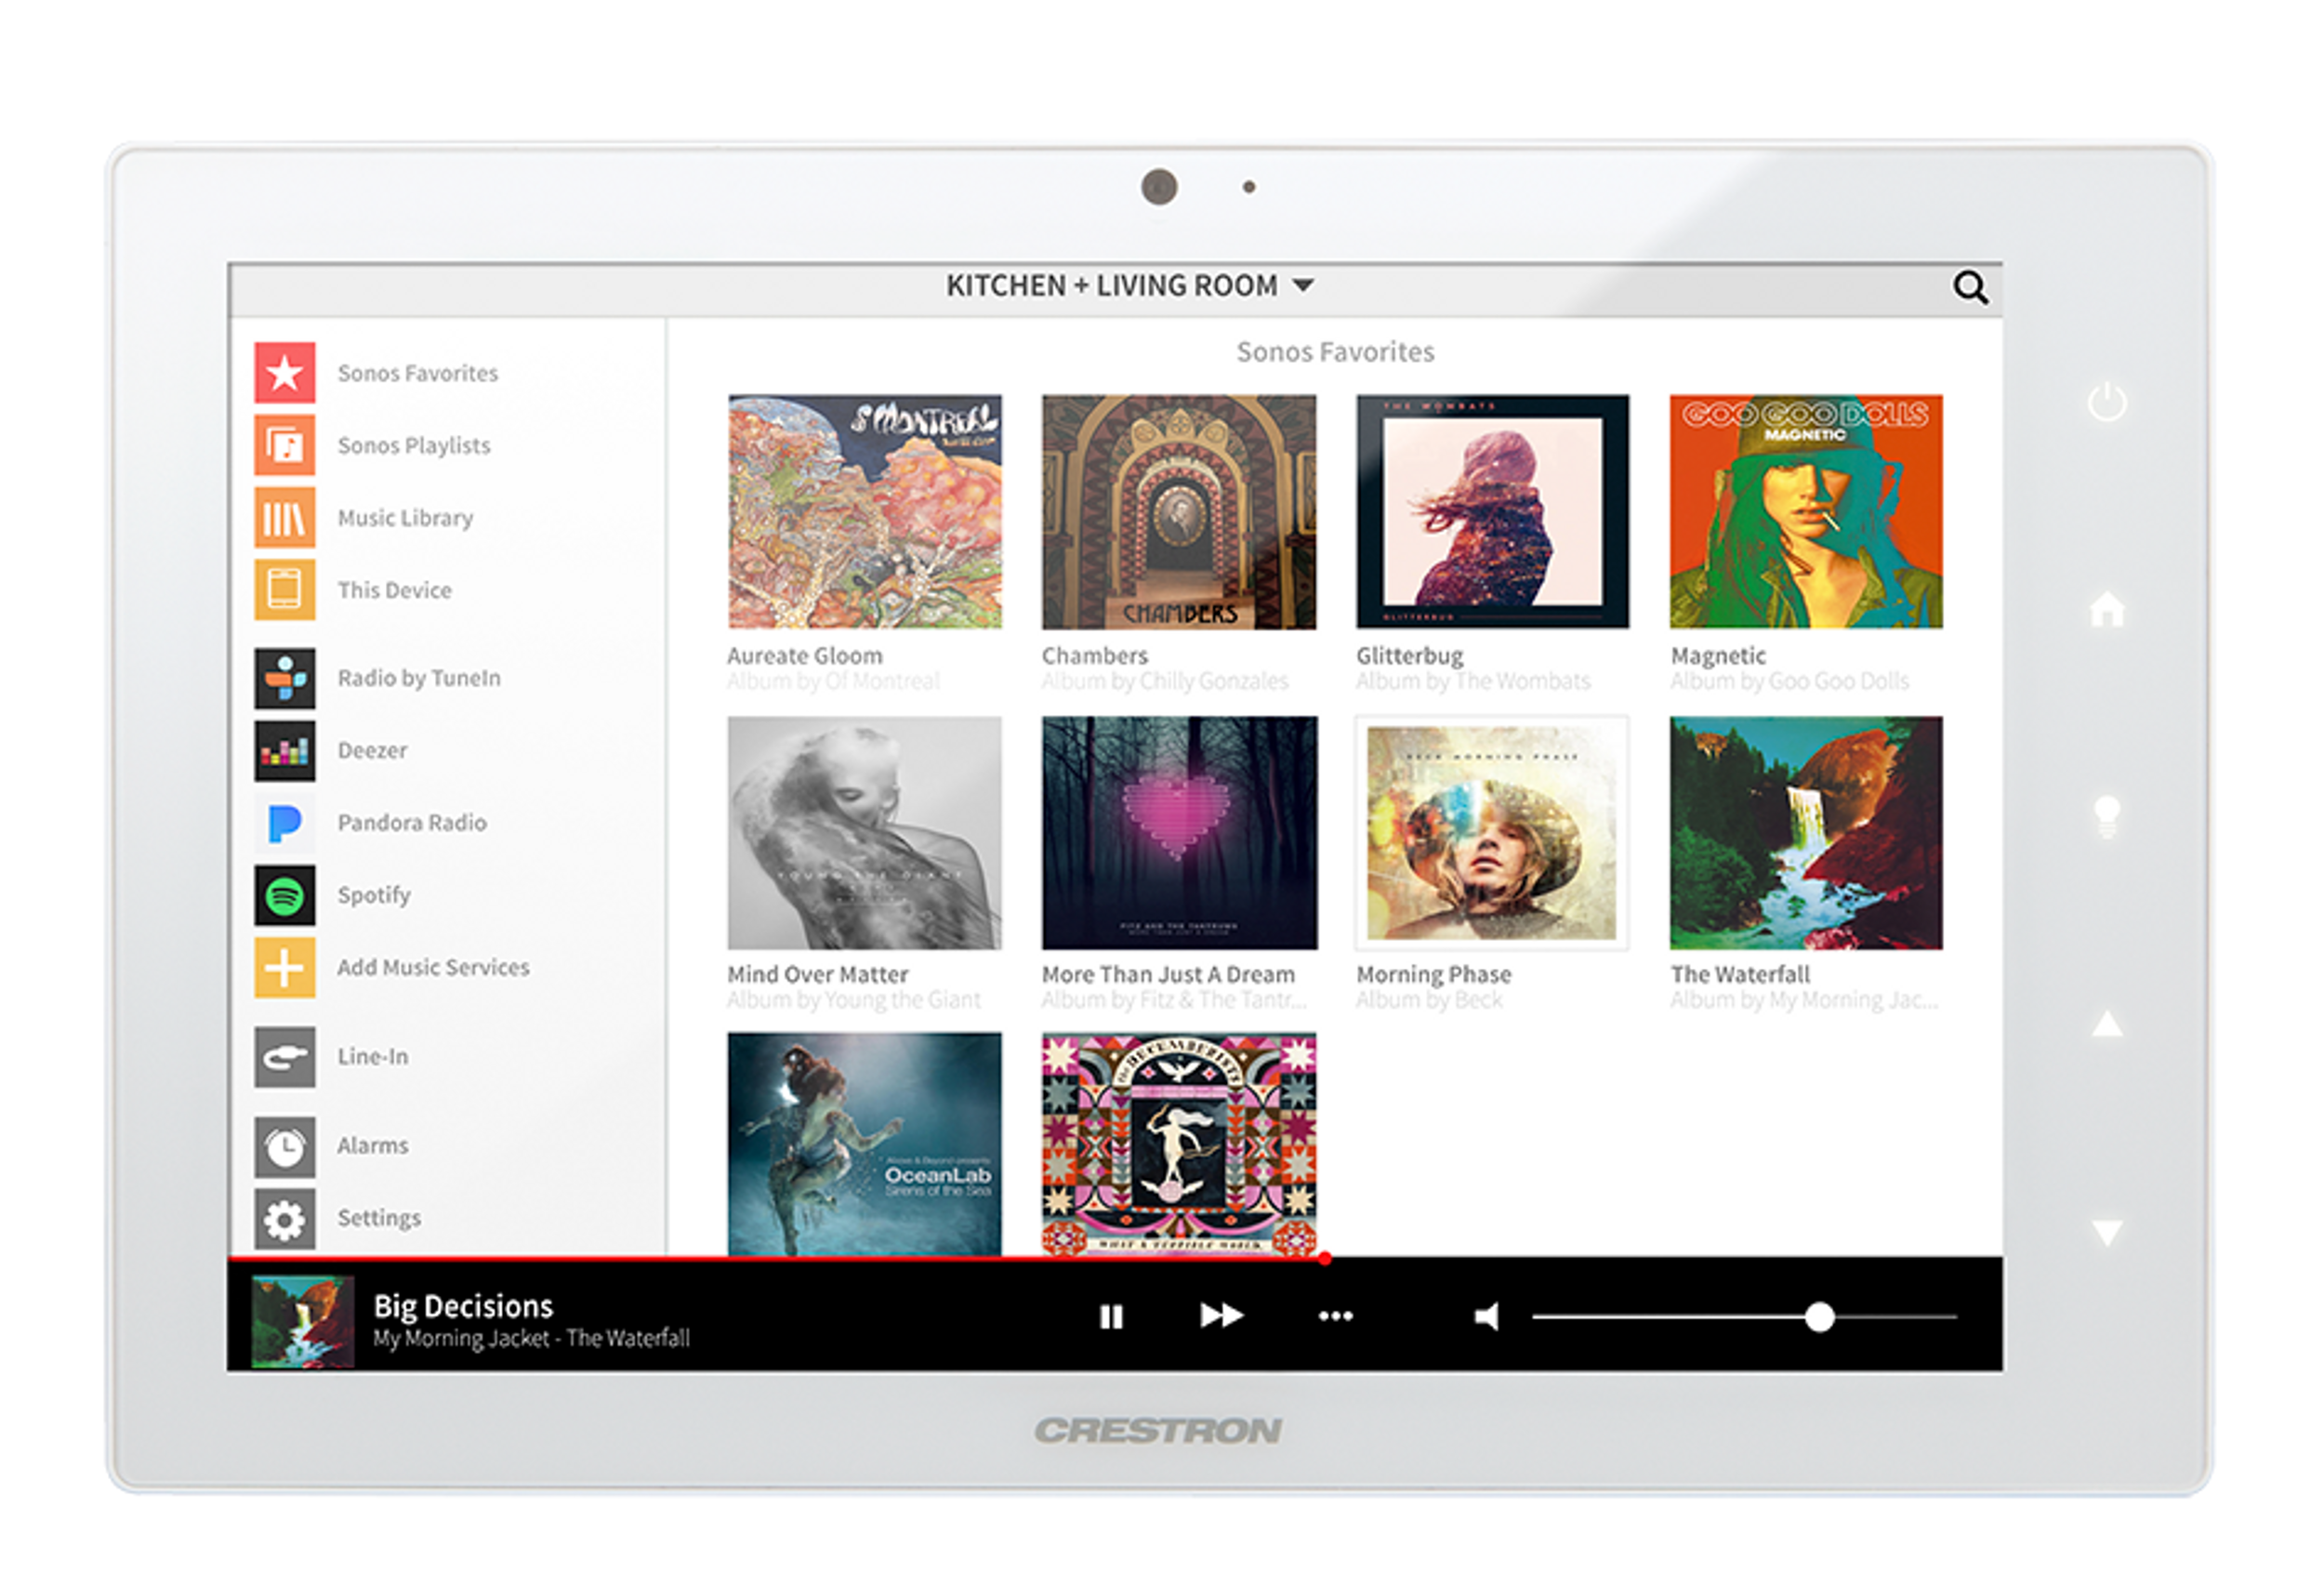Click the search magnifier icon

[x=1970, y=288]
